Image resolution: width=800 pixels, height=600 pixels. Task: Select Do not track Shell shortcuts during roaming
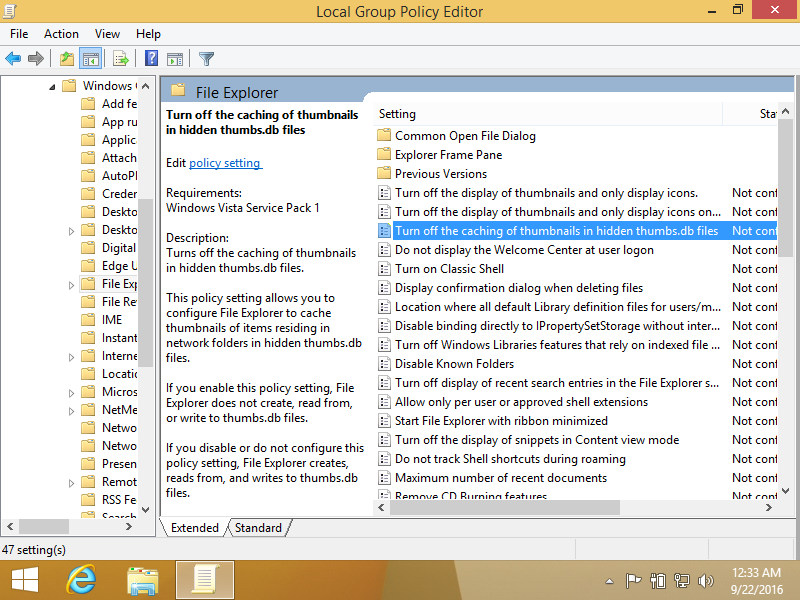click(510, 459)
